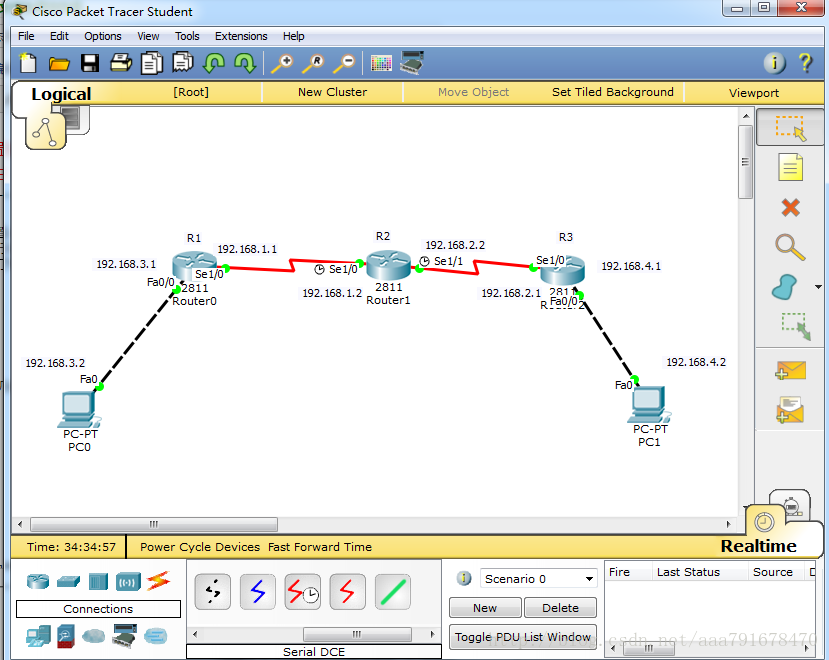The image size is (829, 660).
Task: Open the Extensions menu
Action: pyautogui.click(x=241, y=36)
